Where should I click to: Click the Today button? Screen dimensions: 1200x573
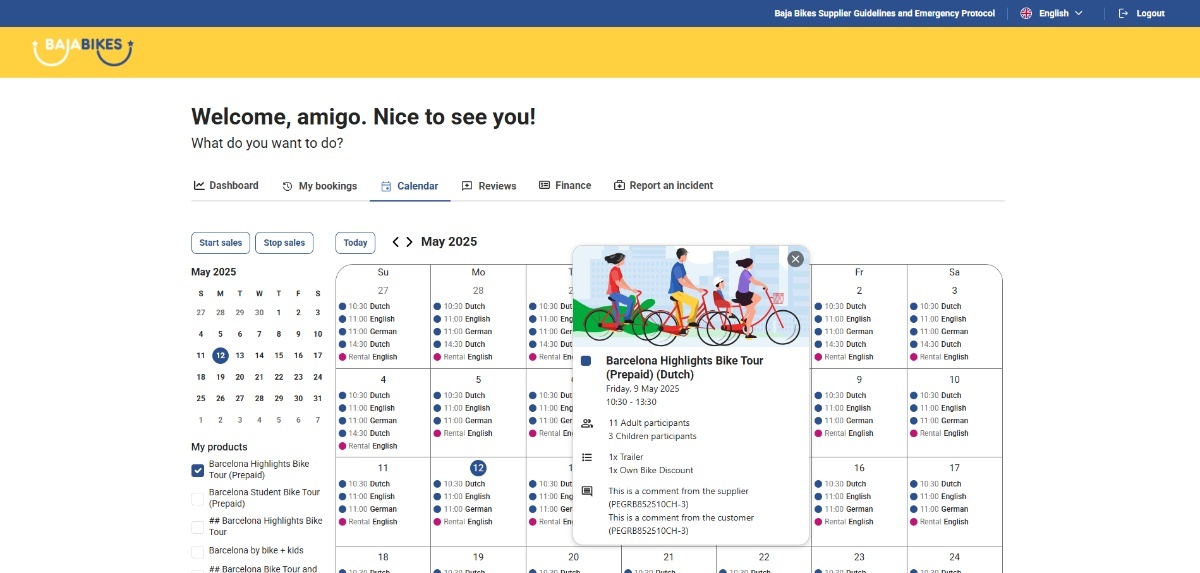pos(355,243)
